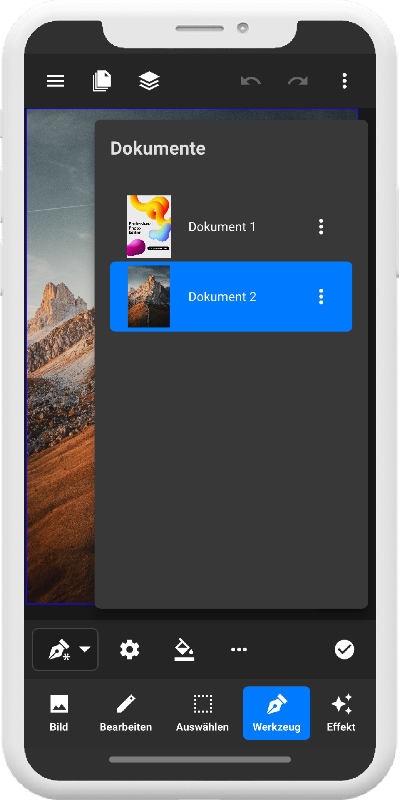Switch to the Effekt tab
The image size is (400, 800).
tap(341, 713)
